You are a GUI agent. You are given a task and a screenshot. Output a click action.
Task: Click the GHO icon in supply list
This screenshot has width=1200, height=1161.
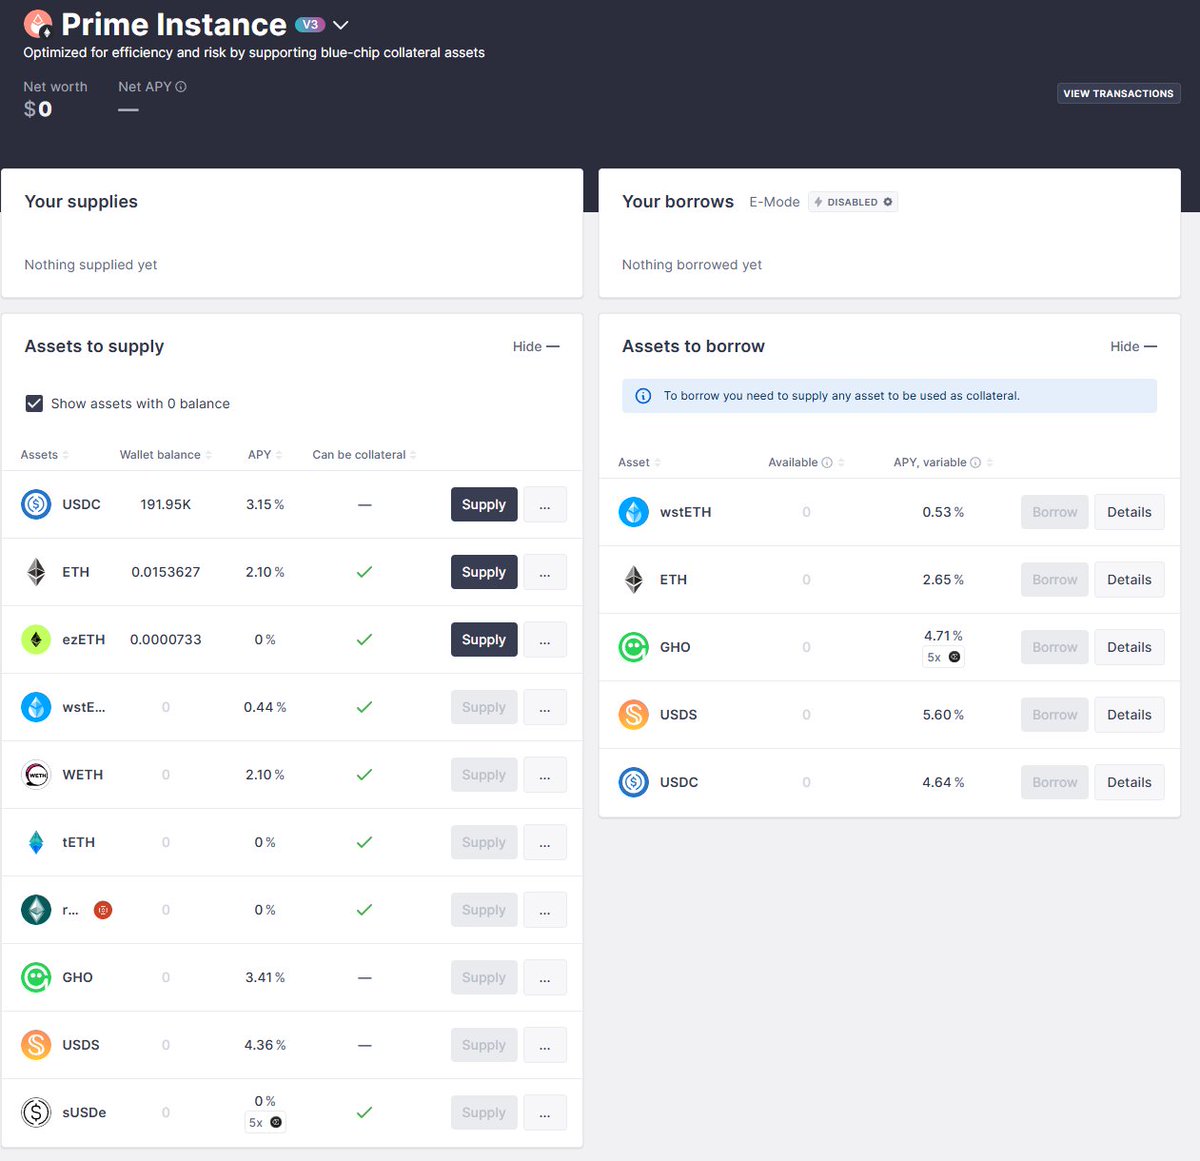pyautogui.click(x=36, y=977)
